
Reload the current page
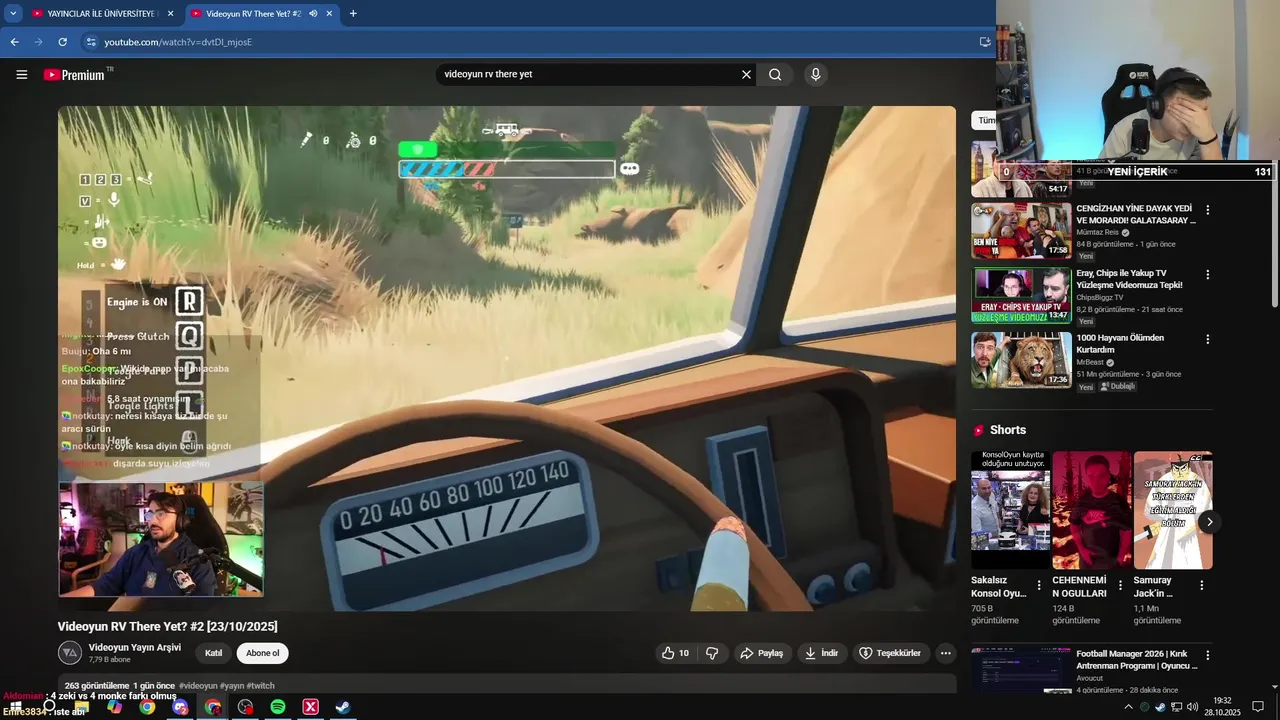[x=62, y=42]
